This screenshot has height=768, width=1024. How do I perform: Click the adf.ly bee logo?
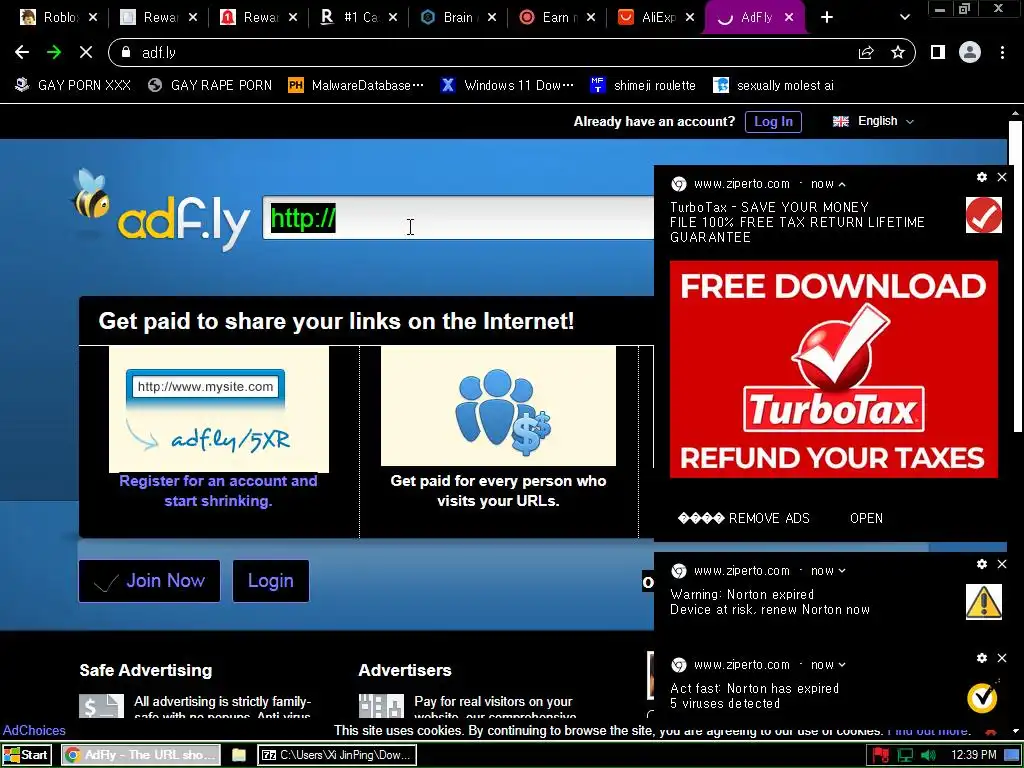point(161,210)
